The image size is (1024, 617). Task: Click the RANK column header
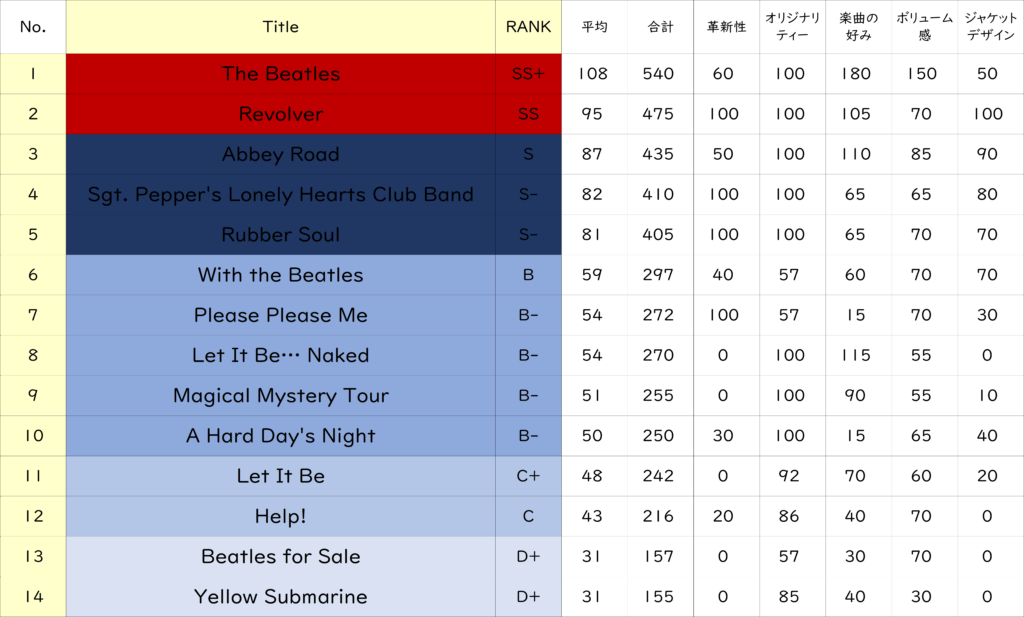[x=528, y=27]
